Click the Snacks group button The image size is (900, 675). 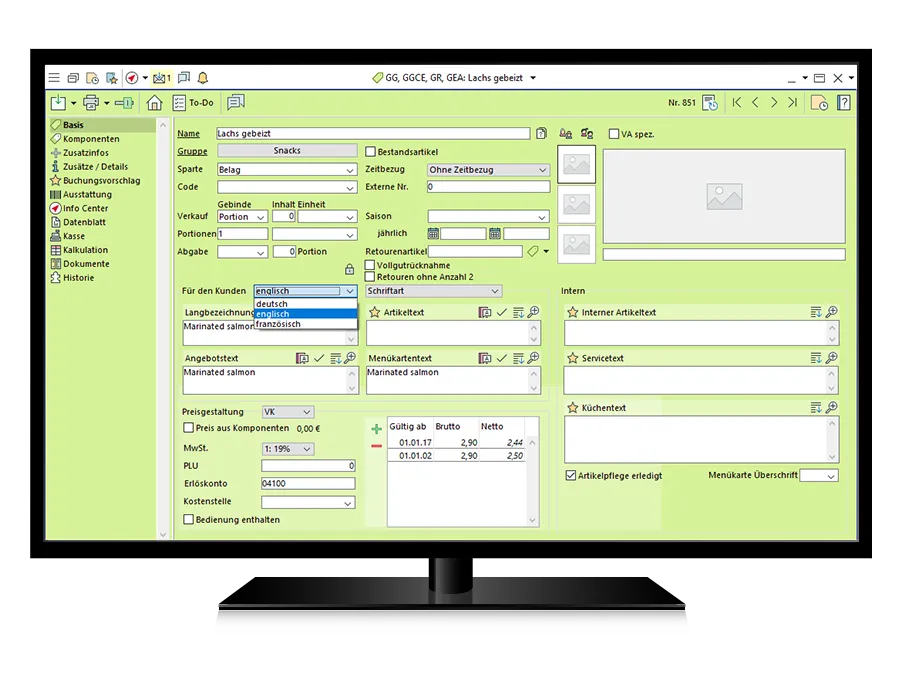pos(286,151)
